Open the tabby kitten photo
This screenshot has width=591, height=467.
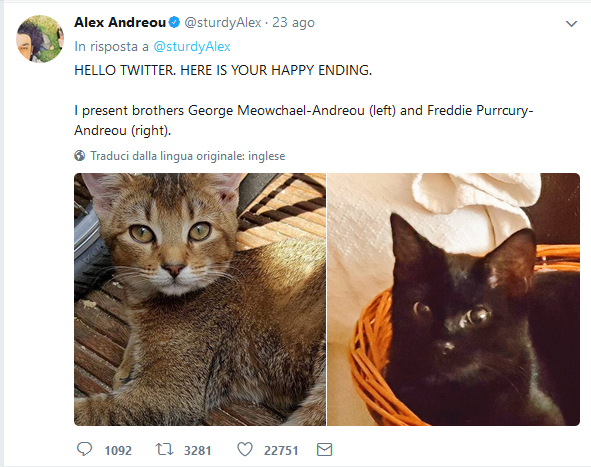point(200,299)
